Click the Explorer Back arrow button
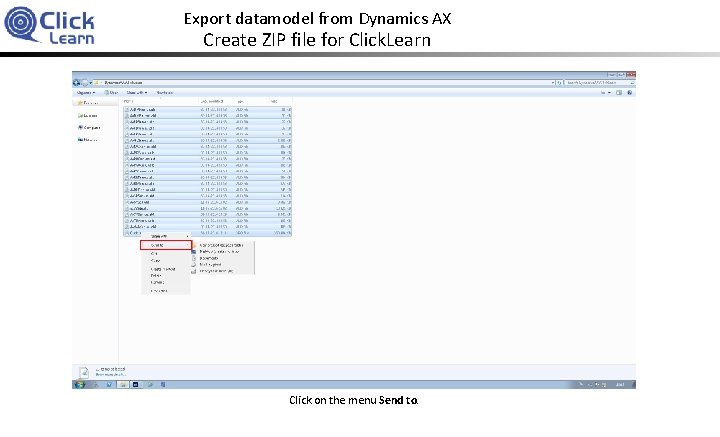This screenshot has height=437, width=720. coord(76,83)
